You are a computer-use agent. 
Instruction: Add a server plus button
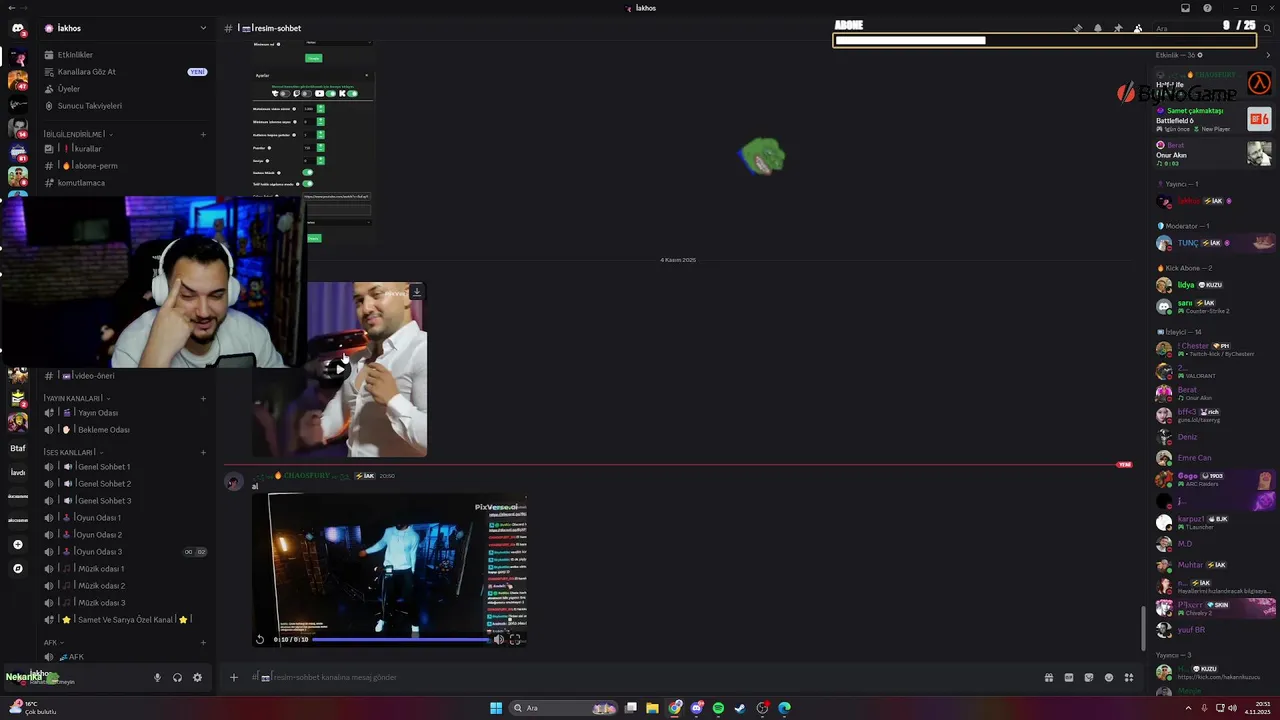[17, 545]
